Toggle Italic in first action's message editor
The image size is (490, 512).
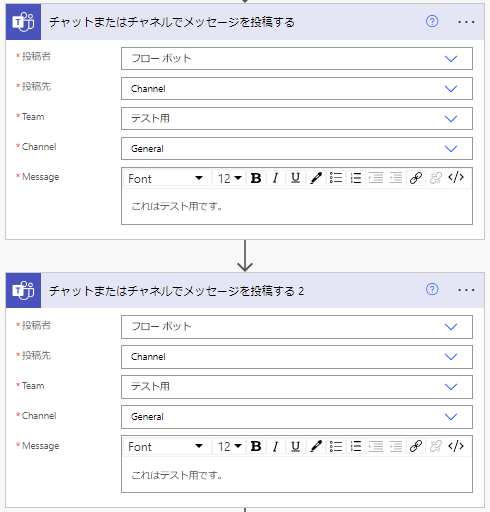(x=275, y=178)
